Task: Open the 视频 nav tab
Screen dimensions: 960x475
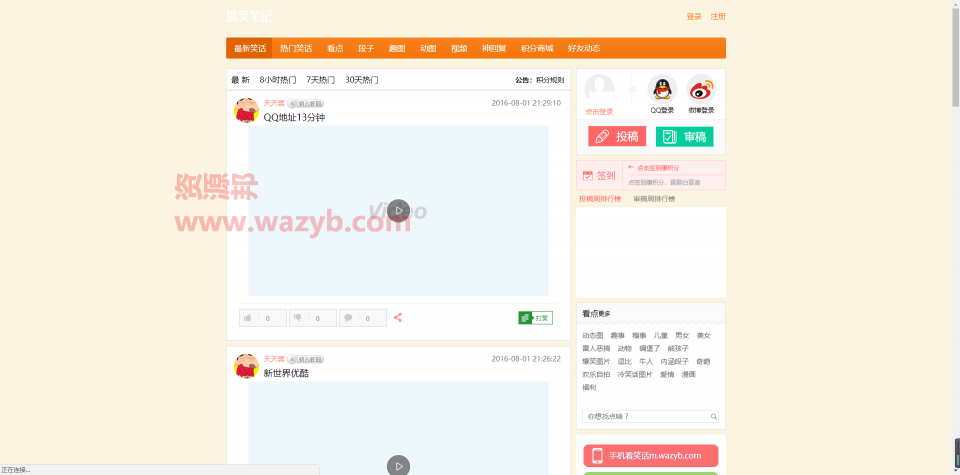Action: pyautogui.click(x=459, y=48)
